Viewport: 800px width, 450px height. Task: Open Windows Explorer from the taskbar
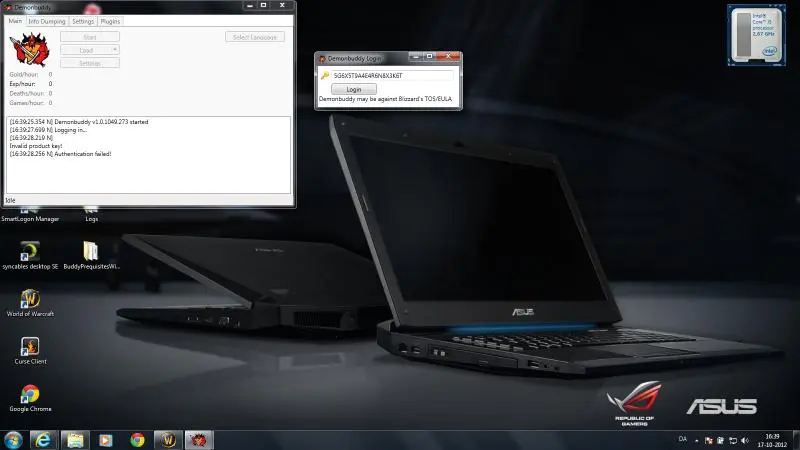click(75, 440)
